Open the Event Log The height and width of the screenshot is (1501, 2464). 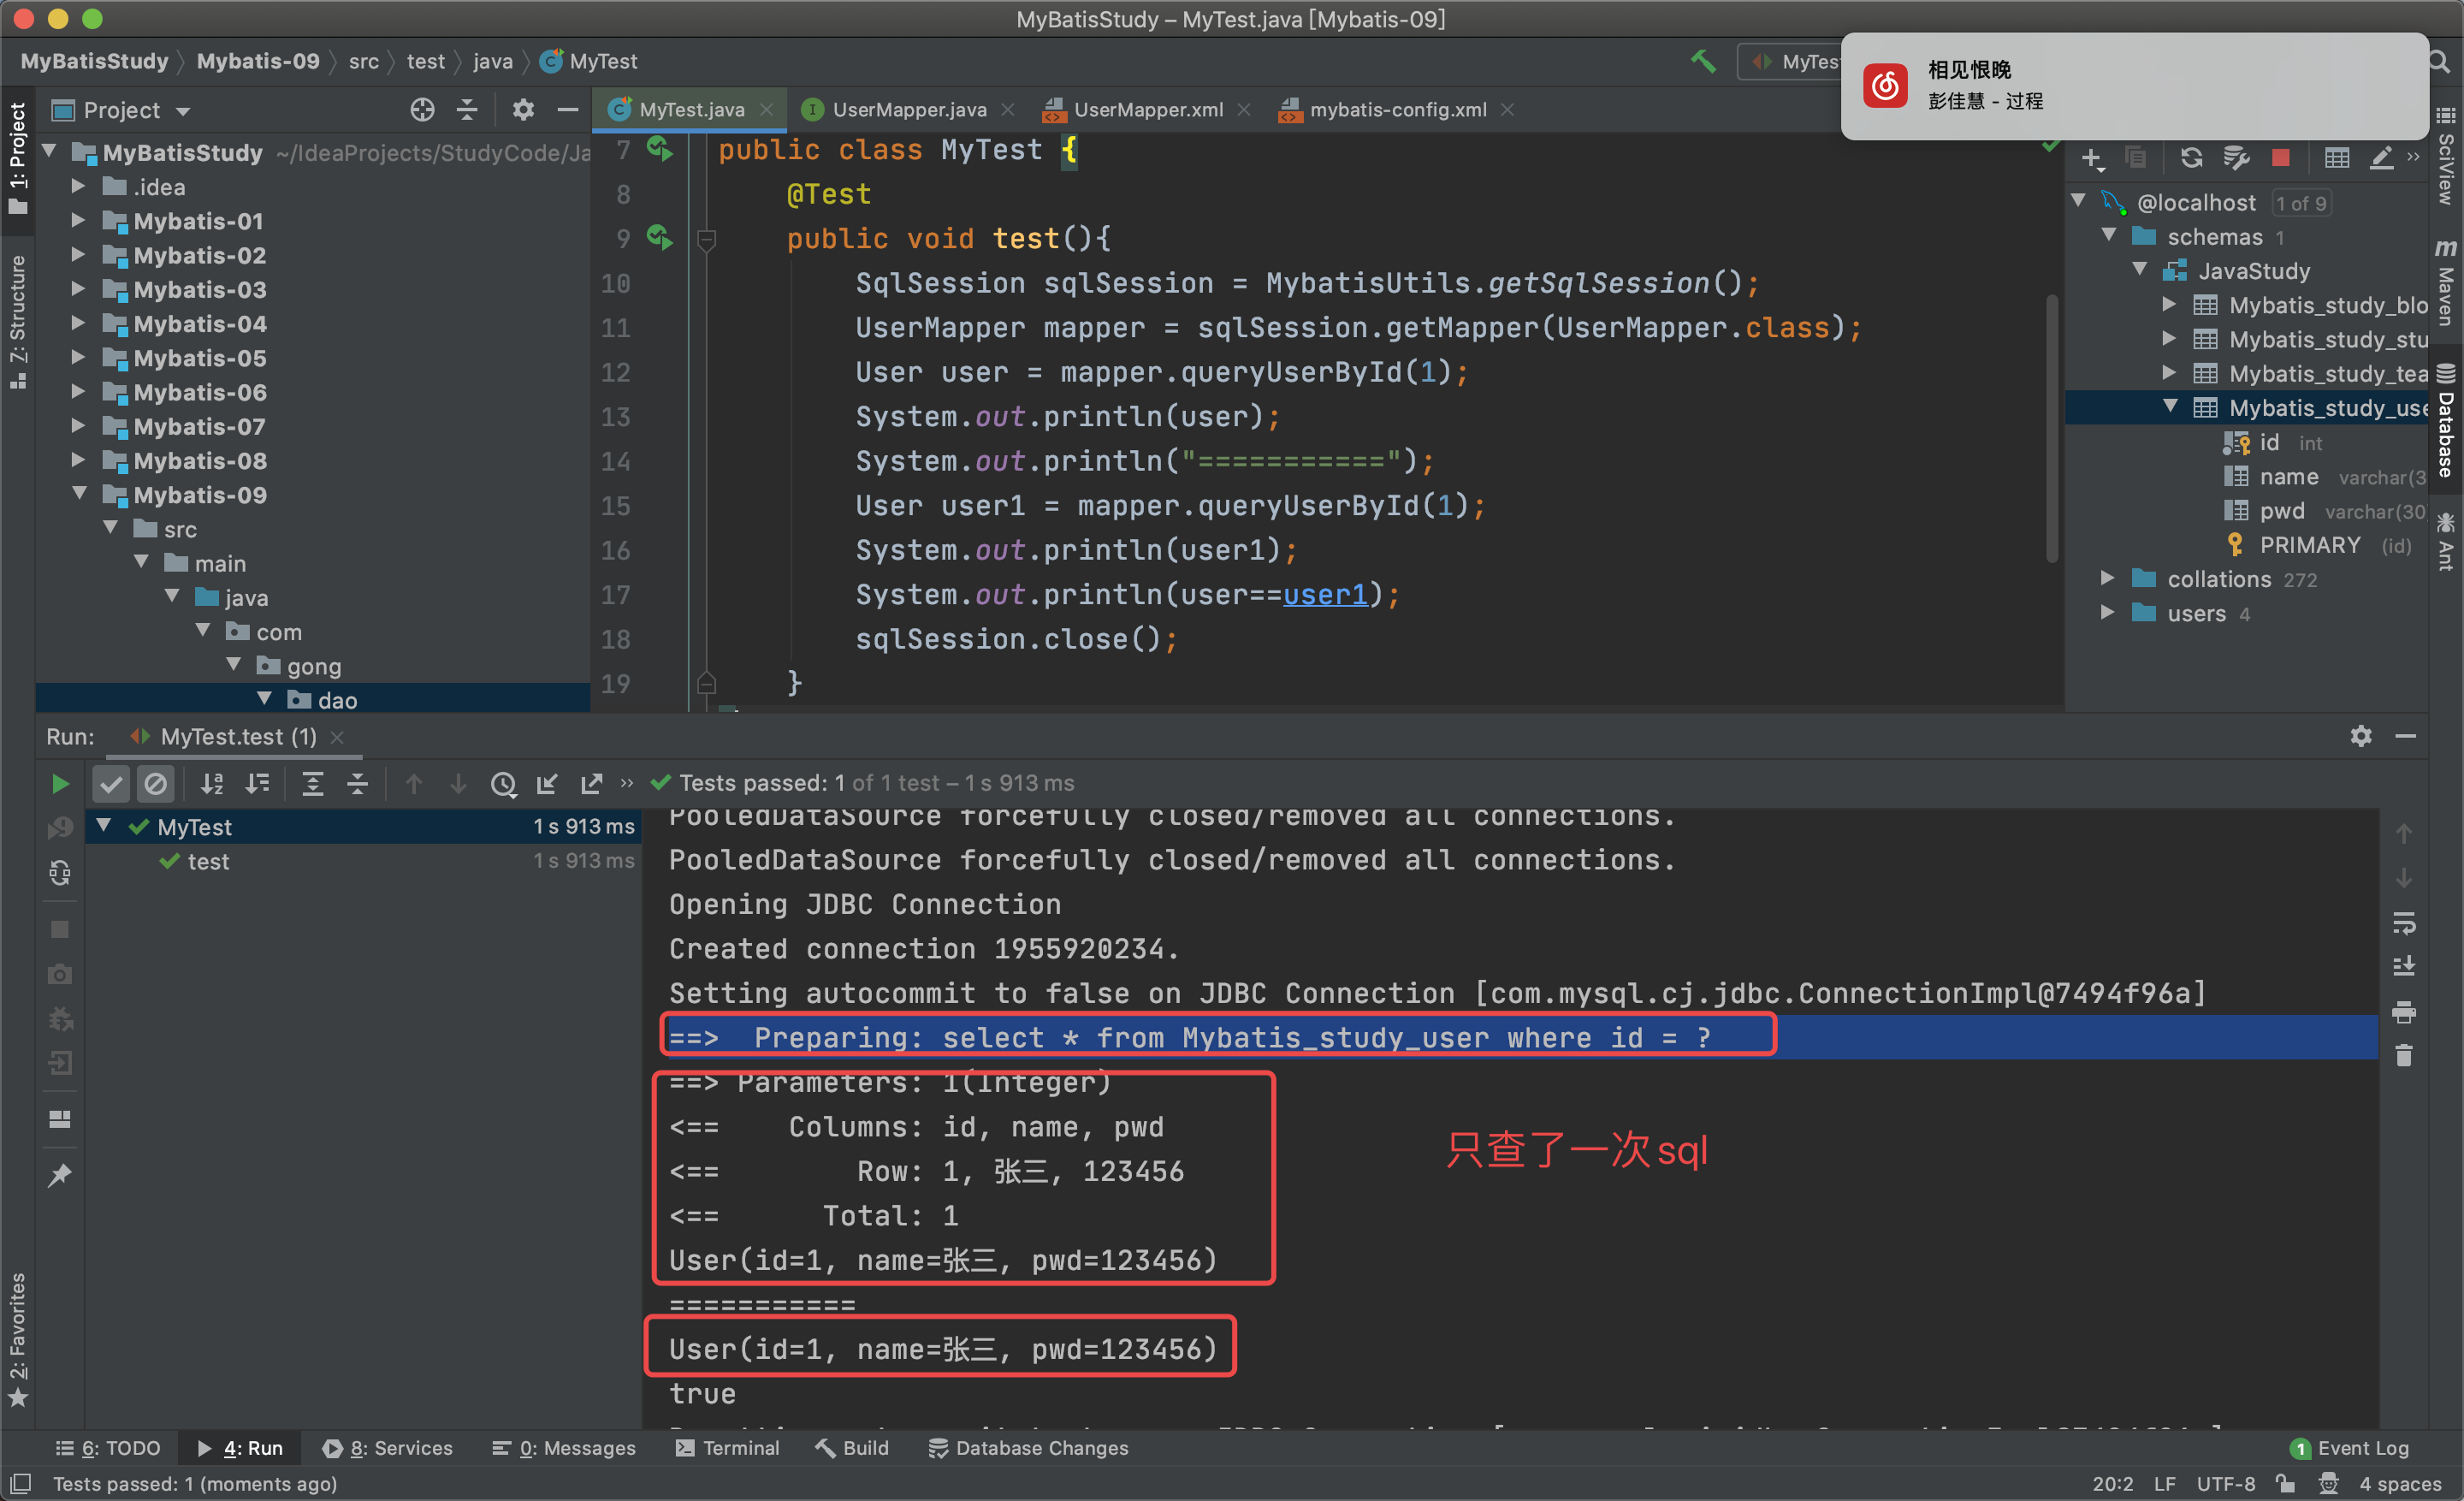coord(2350,1448)
